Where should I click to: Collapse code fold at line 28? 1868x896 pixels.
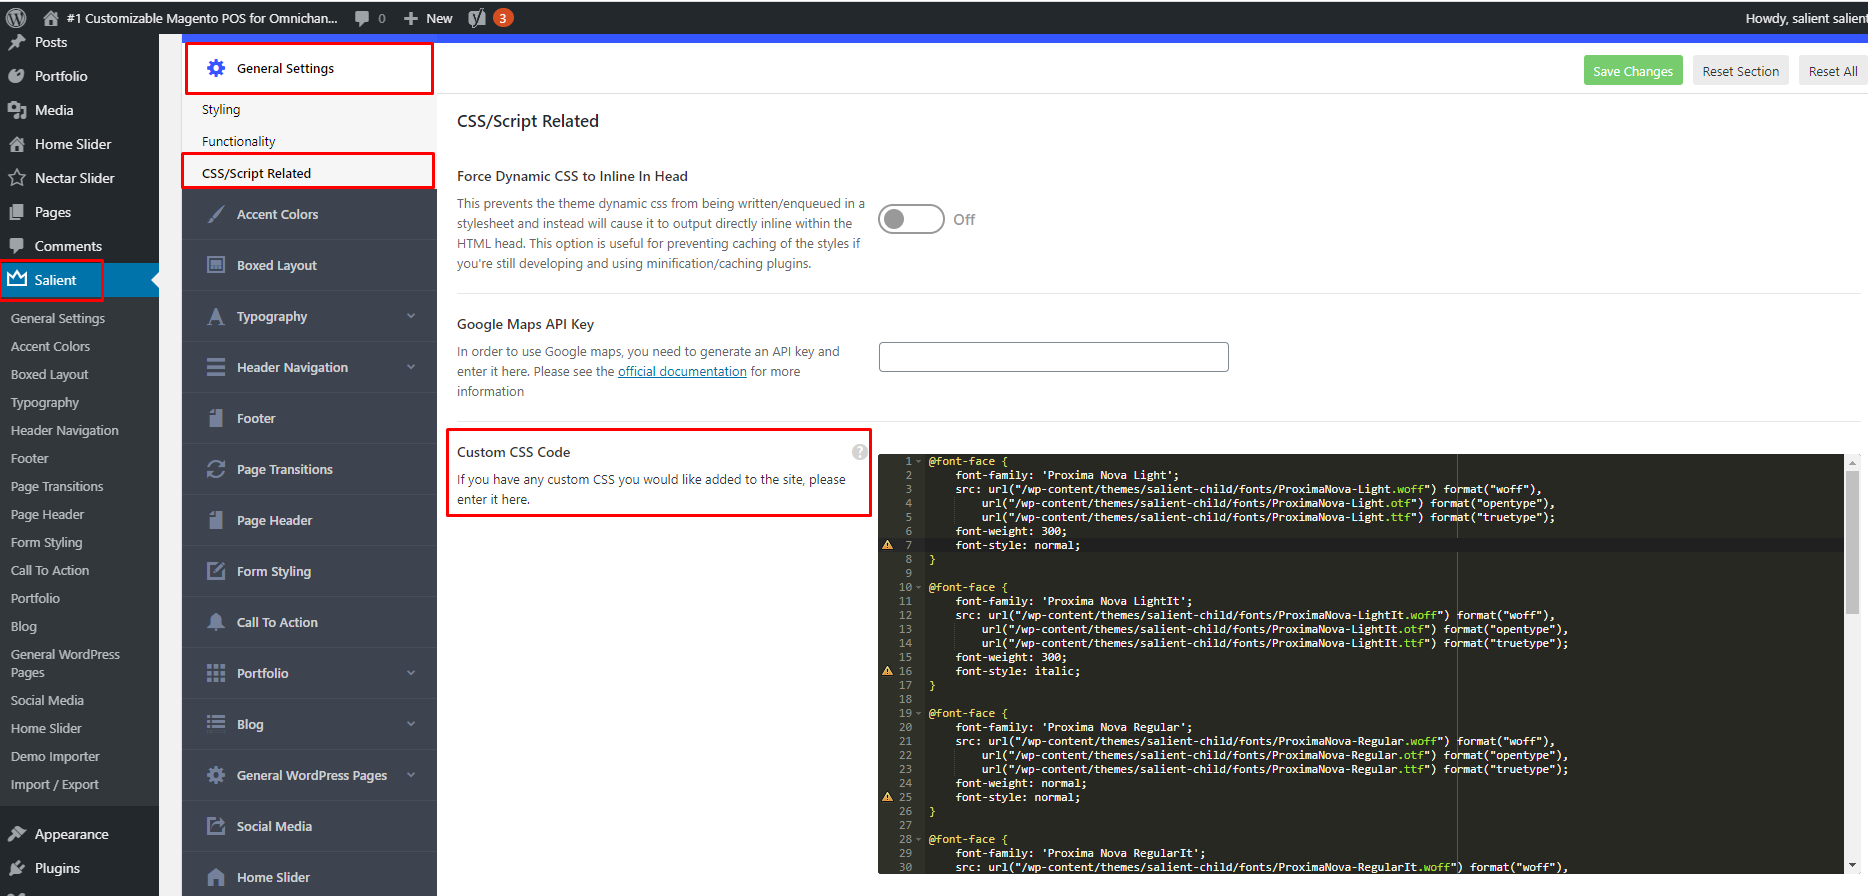919,840
